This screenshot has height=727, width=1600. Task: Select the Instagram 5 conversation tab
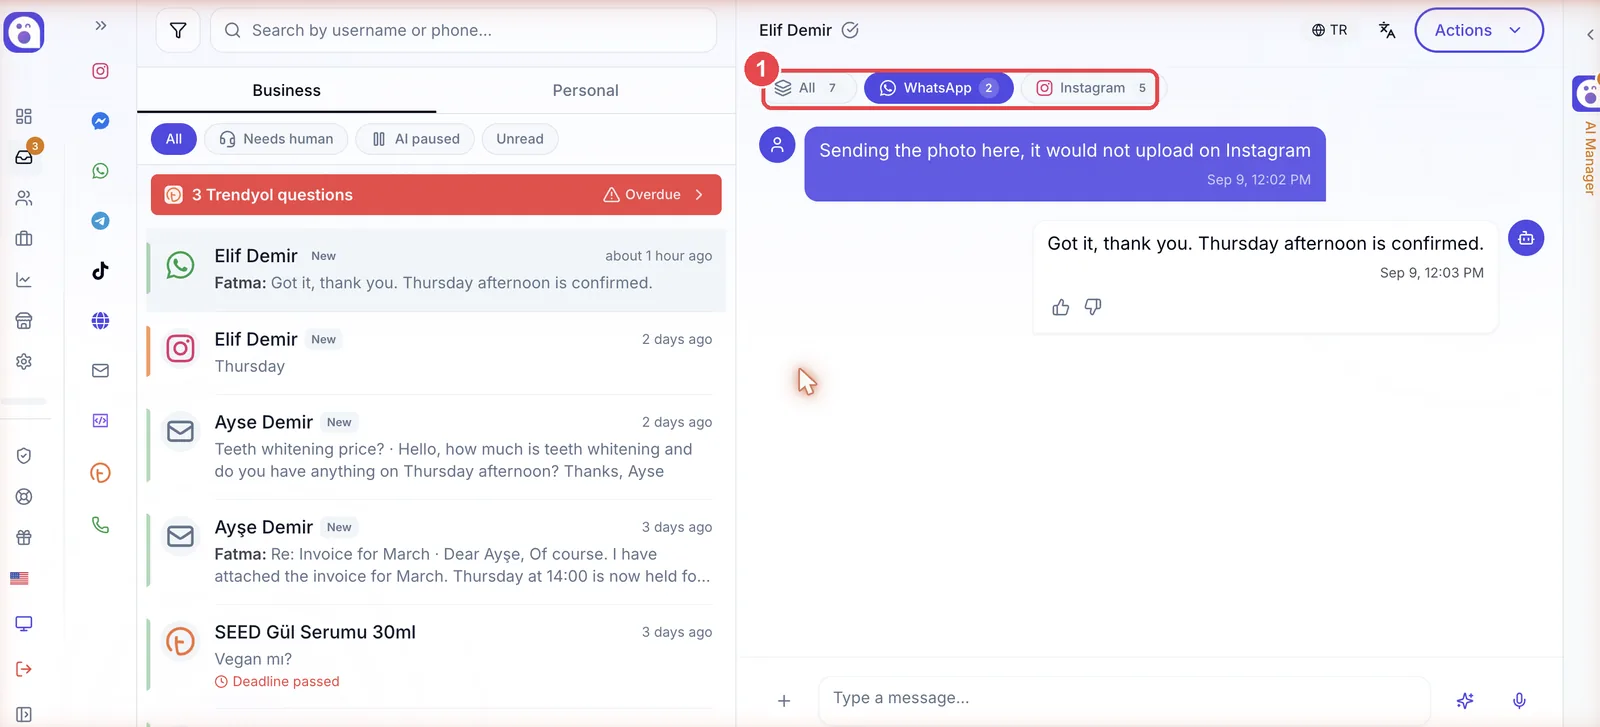1091,88
